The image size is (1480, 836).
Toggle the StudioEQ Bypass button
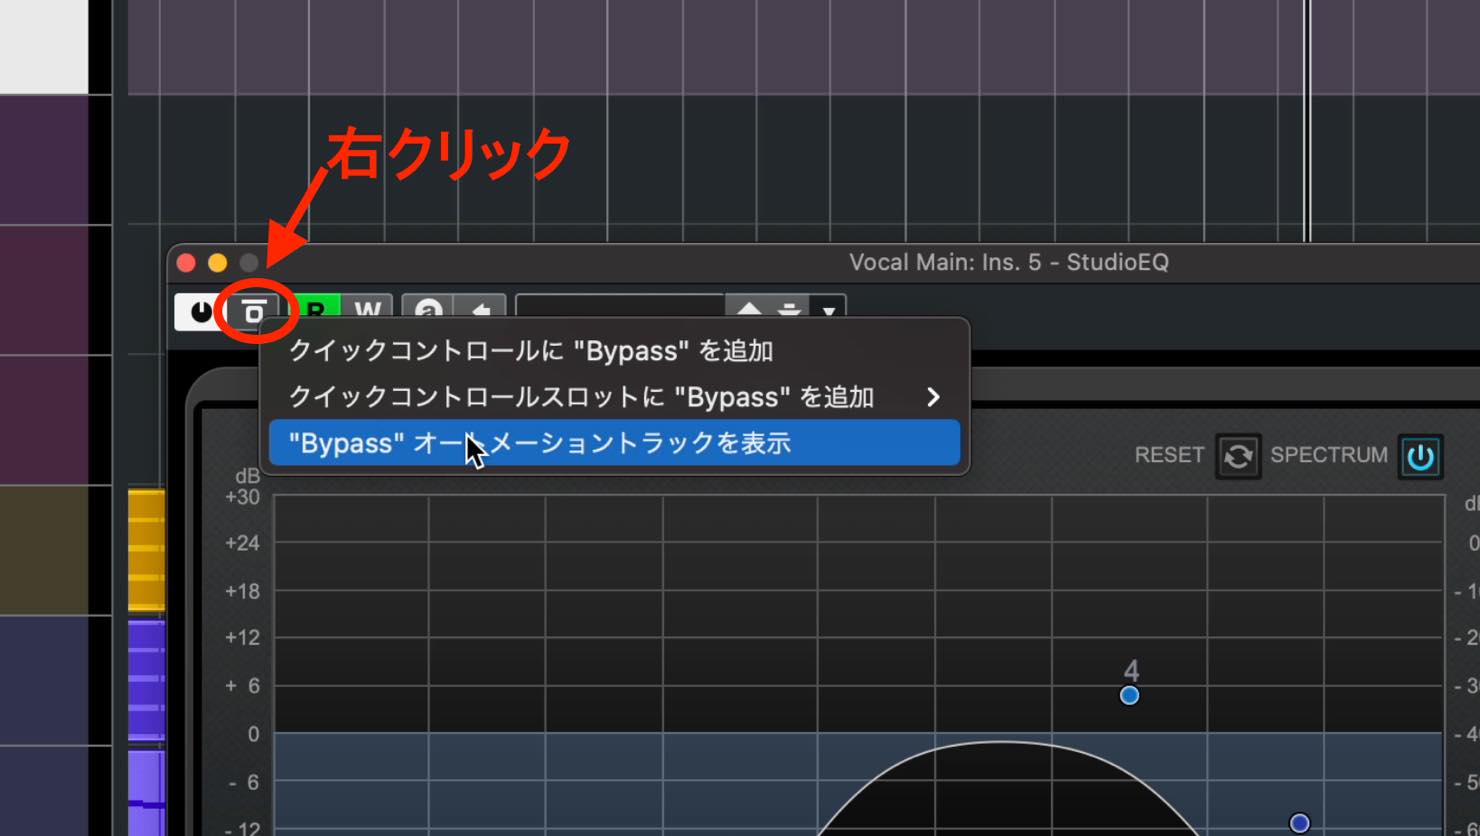(253, 311)
